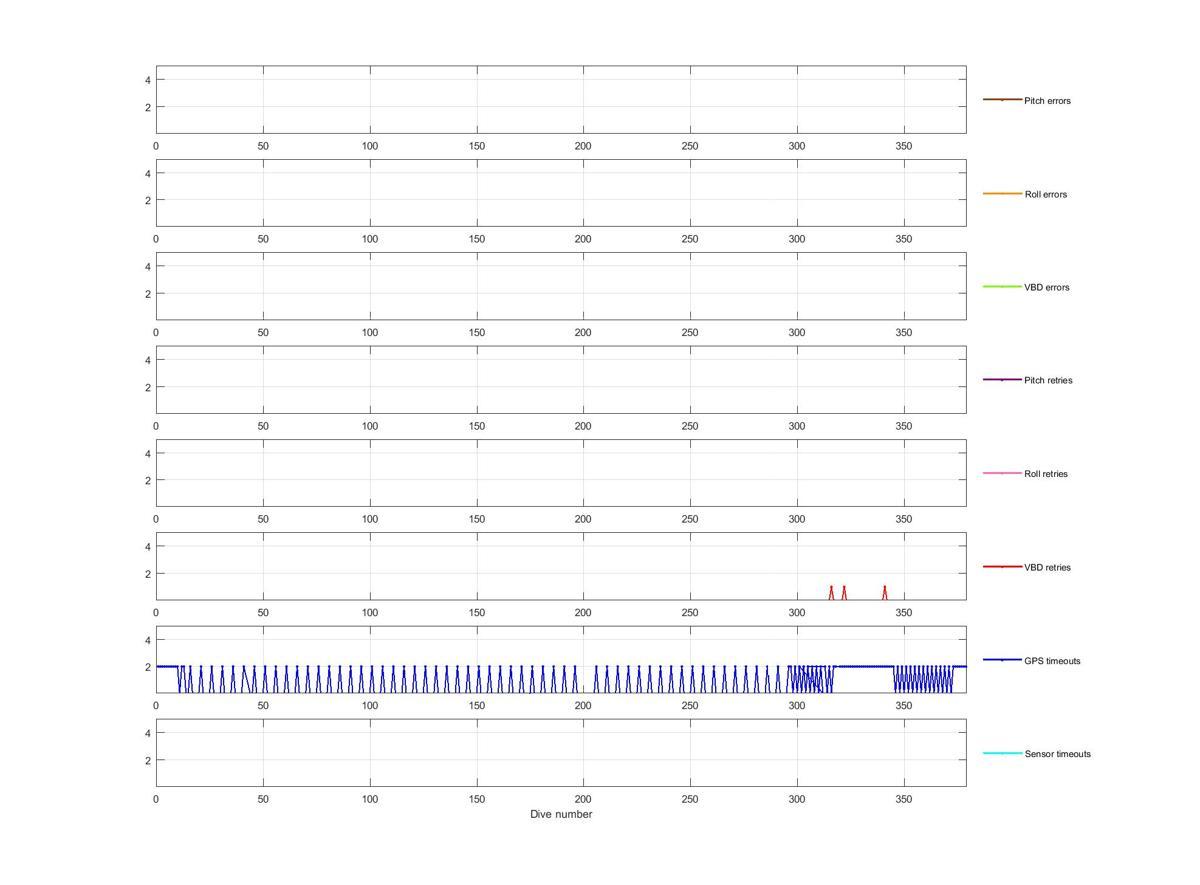The image size is (1200, 885).
Task: Click the last red VBD retries spike
Action: pyautogui.click(x=885, y=593)
